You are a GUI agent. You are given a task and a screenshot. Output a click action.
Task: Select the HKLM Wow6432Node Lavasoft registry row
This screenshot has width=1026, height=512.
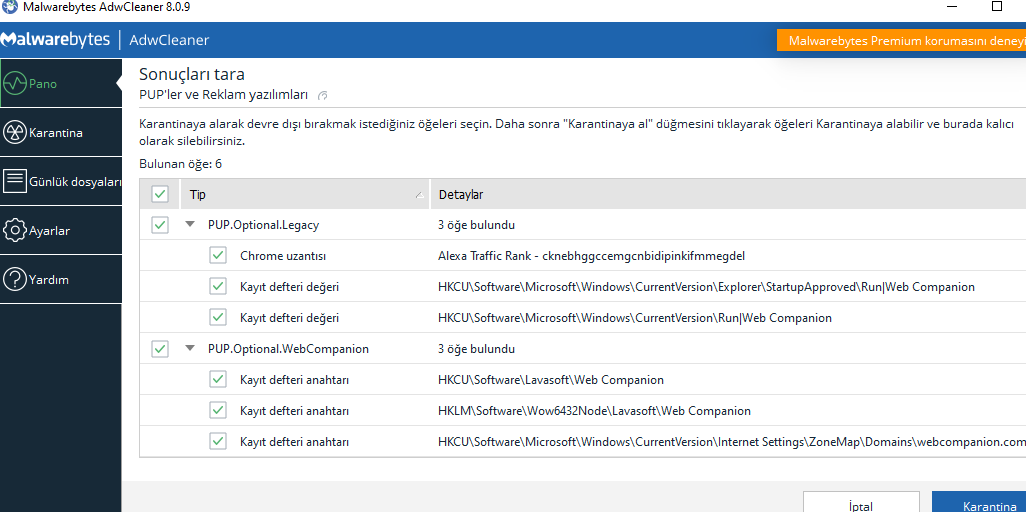594,411
